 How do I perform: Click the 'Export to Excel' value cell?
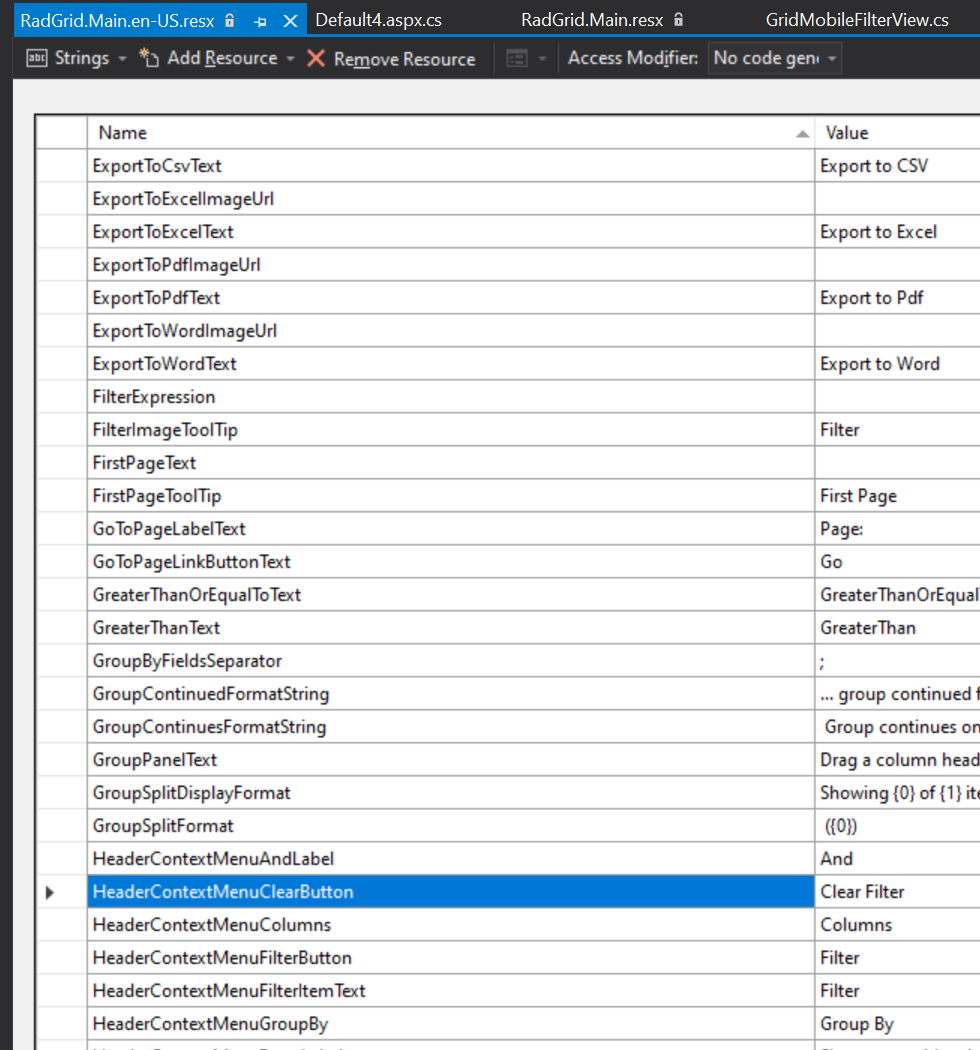pyautogui.click(x=898, y=231)
